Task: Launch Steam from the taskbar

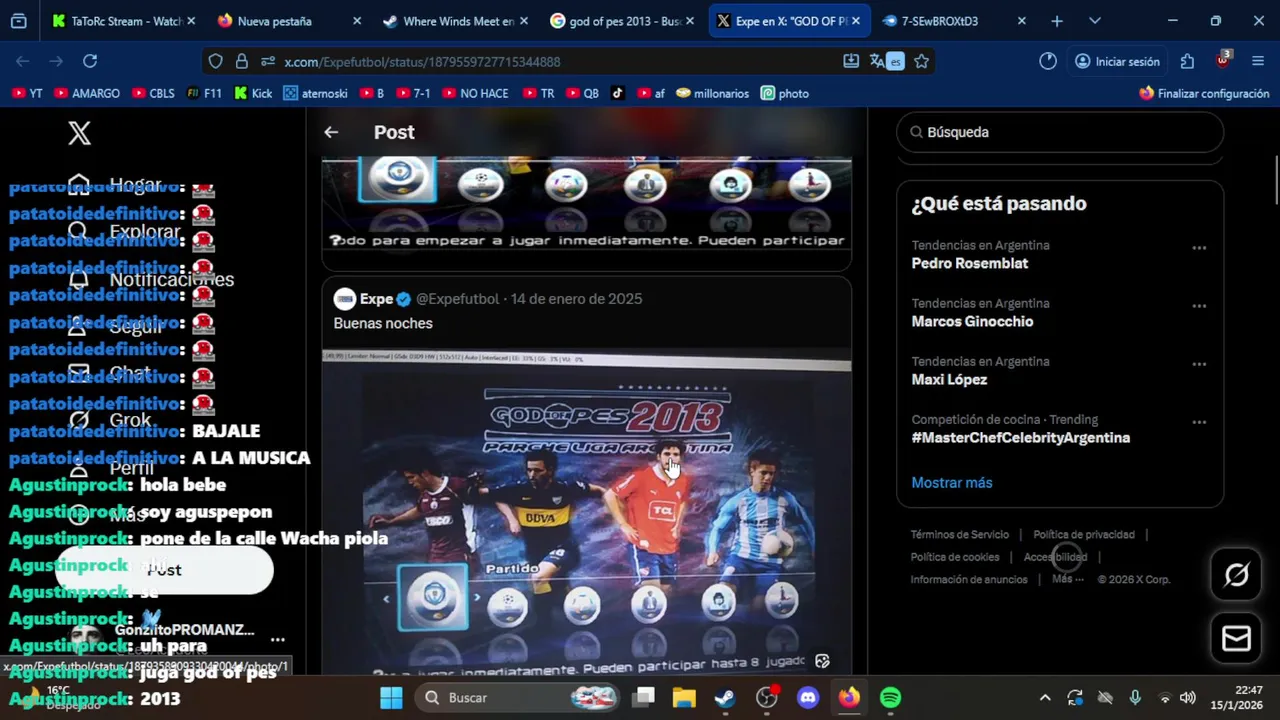Action: click(x=725, y=698)
